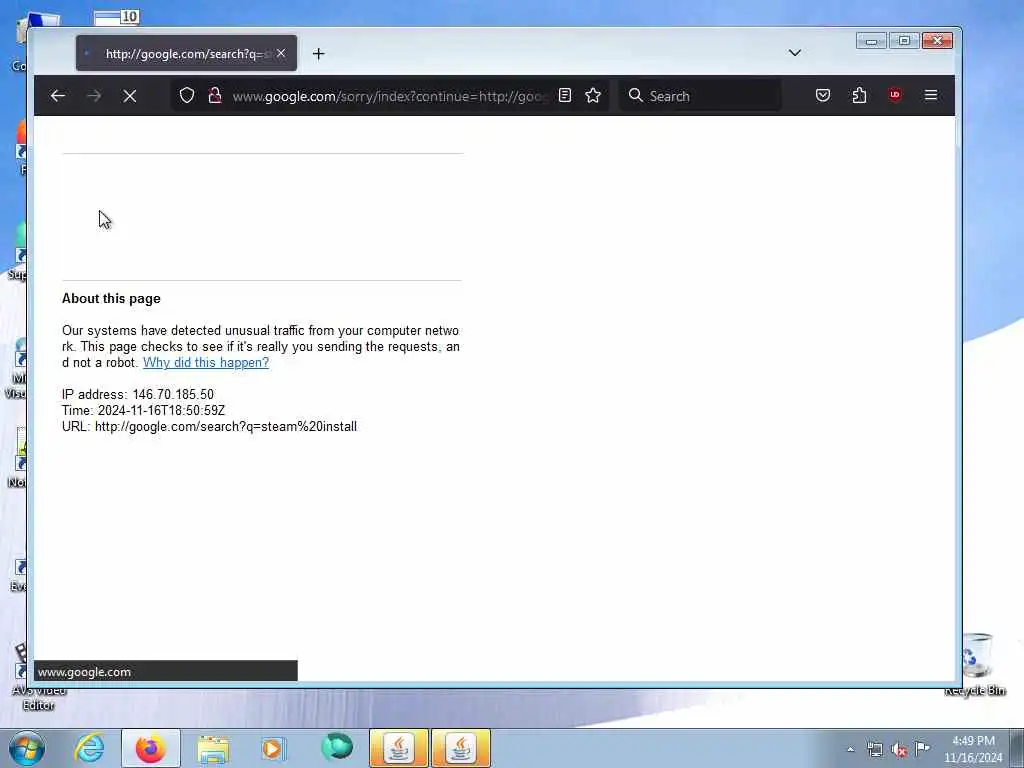Image resolution: width=1024 pixels, height=768 pixels.
Task: Switch to second Java taskbar window
Action: 461,748
